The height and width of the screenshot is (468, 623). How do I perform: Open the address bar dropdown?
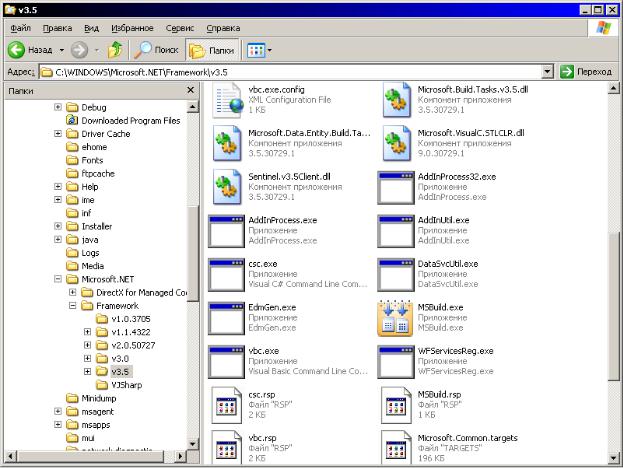point(548,72)
